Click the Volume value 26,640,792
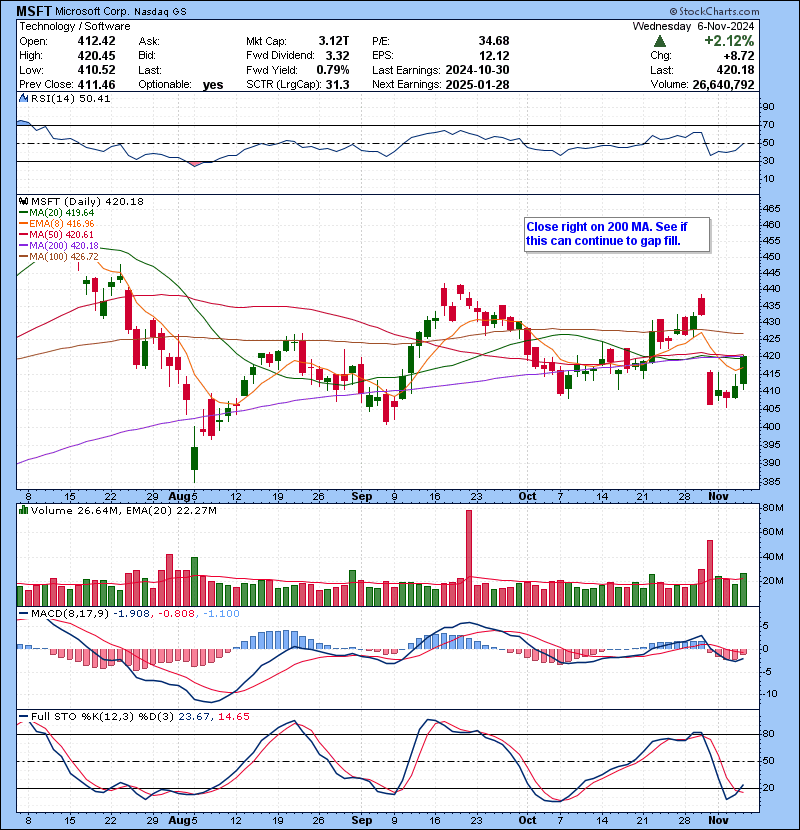Image resolution: width=800 pixels, height=830 pixels. [723, 84]
